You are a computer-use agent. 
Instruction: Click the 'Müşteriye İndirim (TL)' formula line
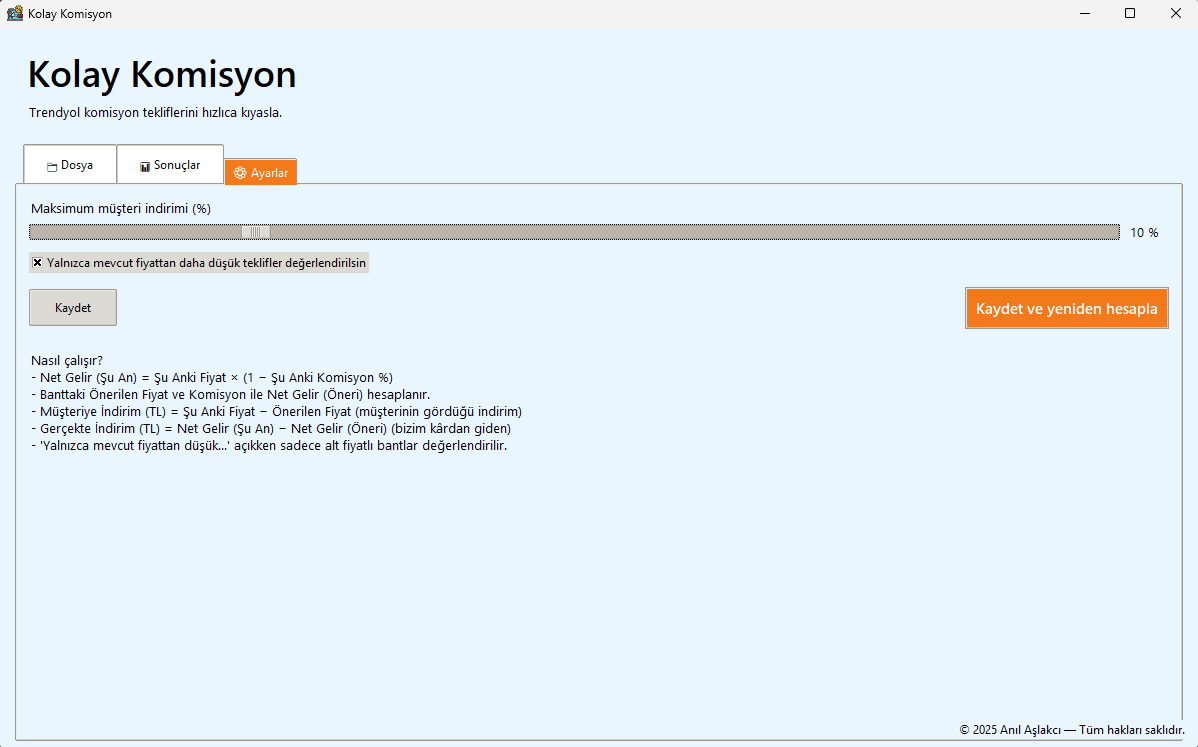277,412
